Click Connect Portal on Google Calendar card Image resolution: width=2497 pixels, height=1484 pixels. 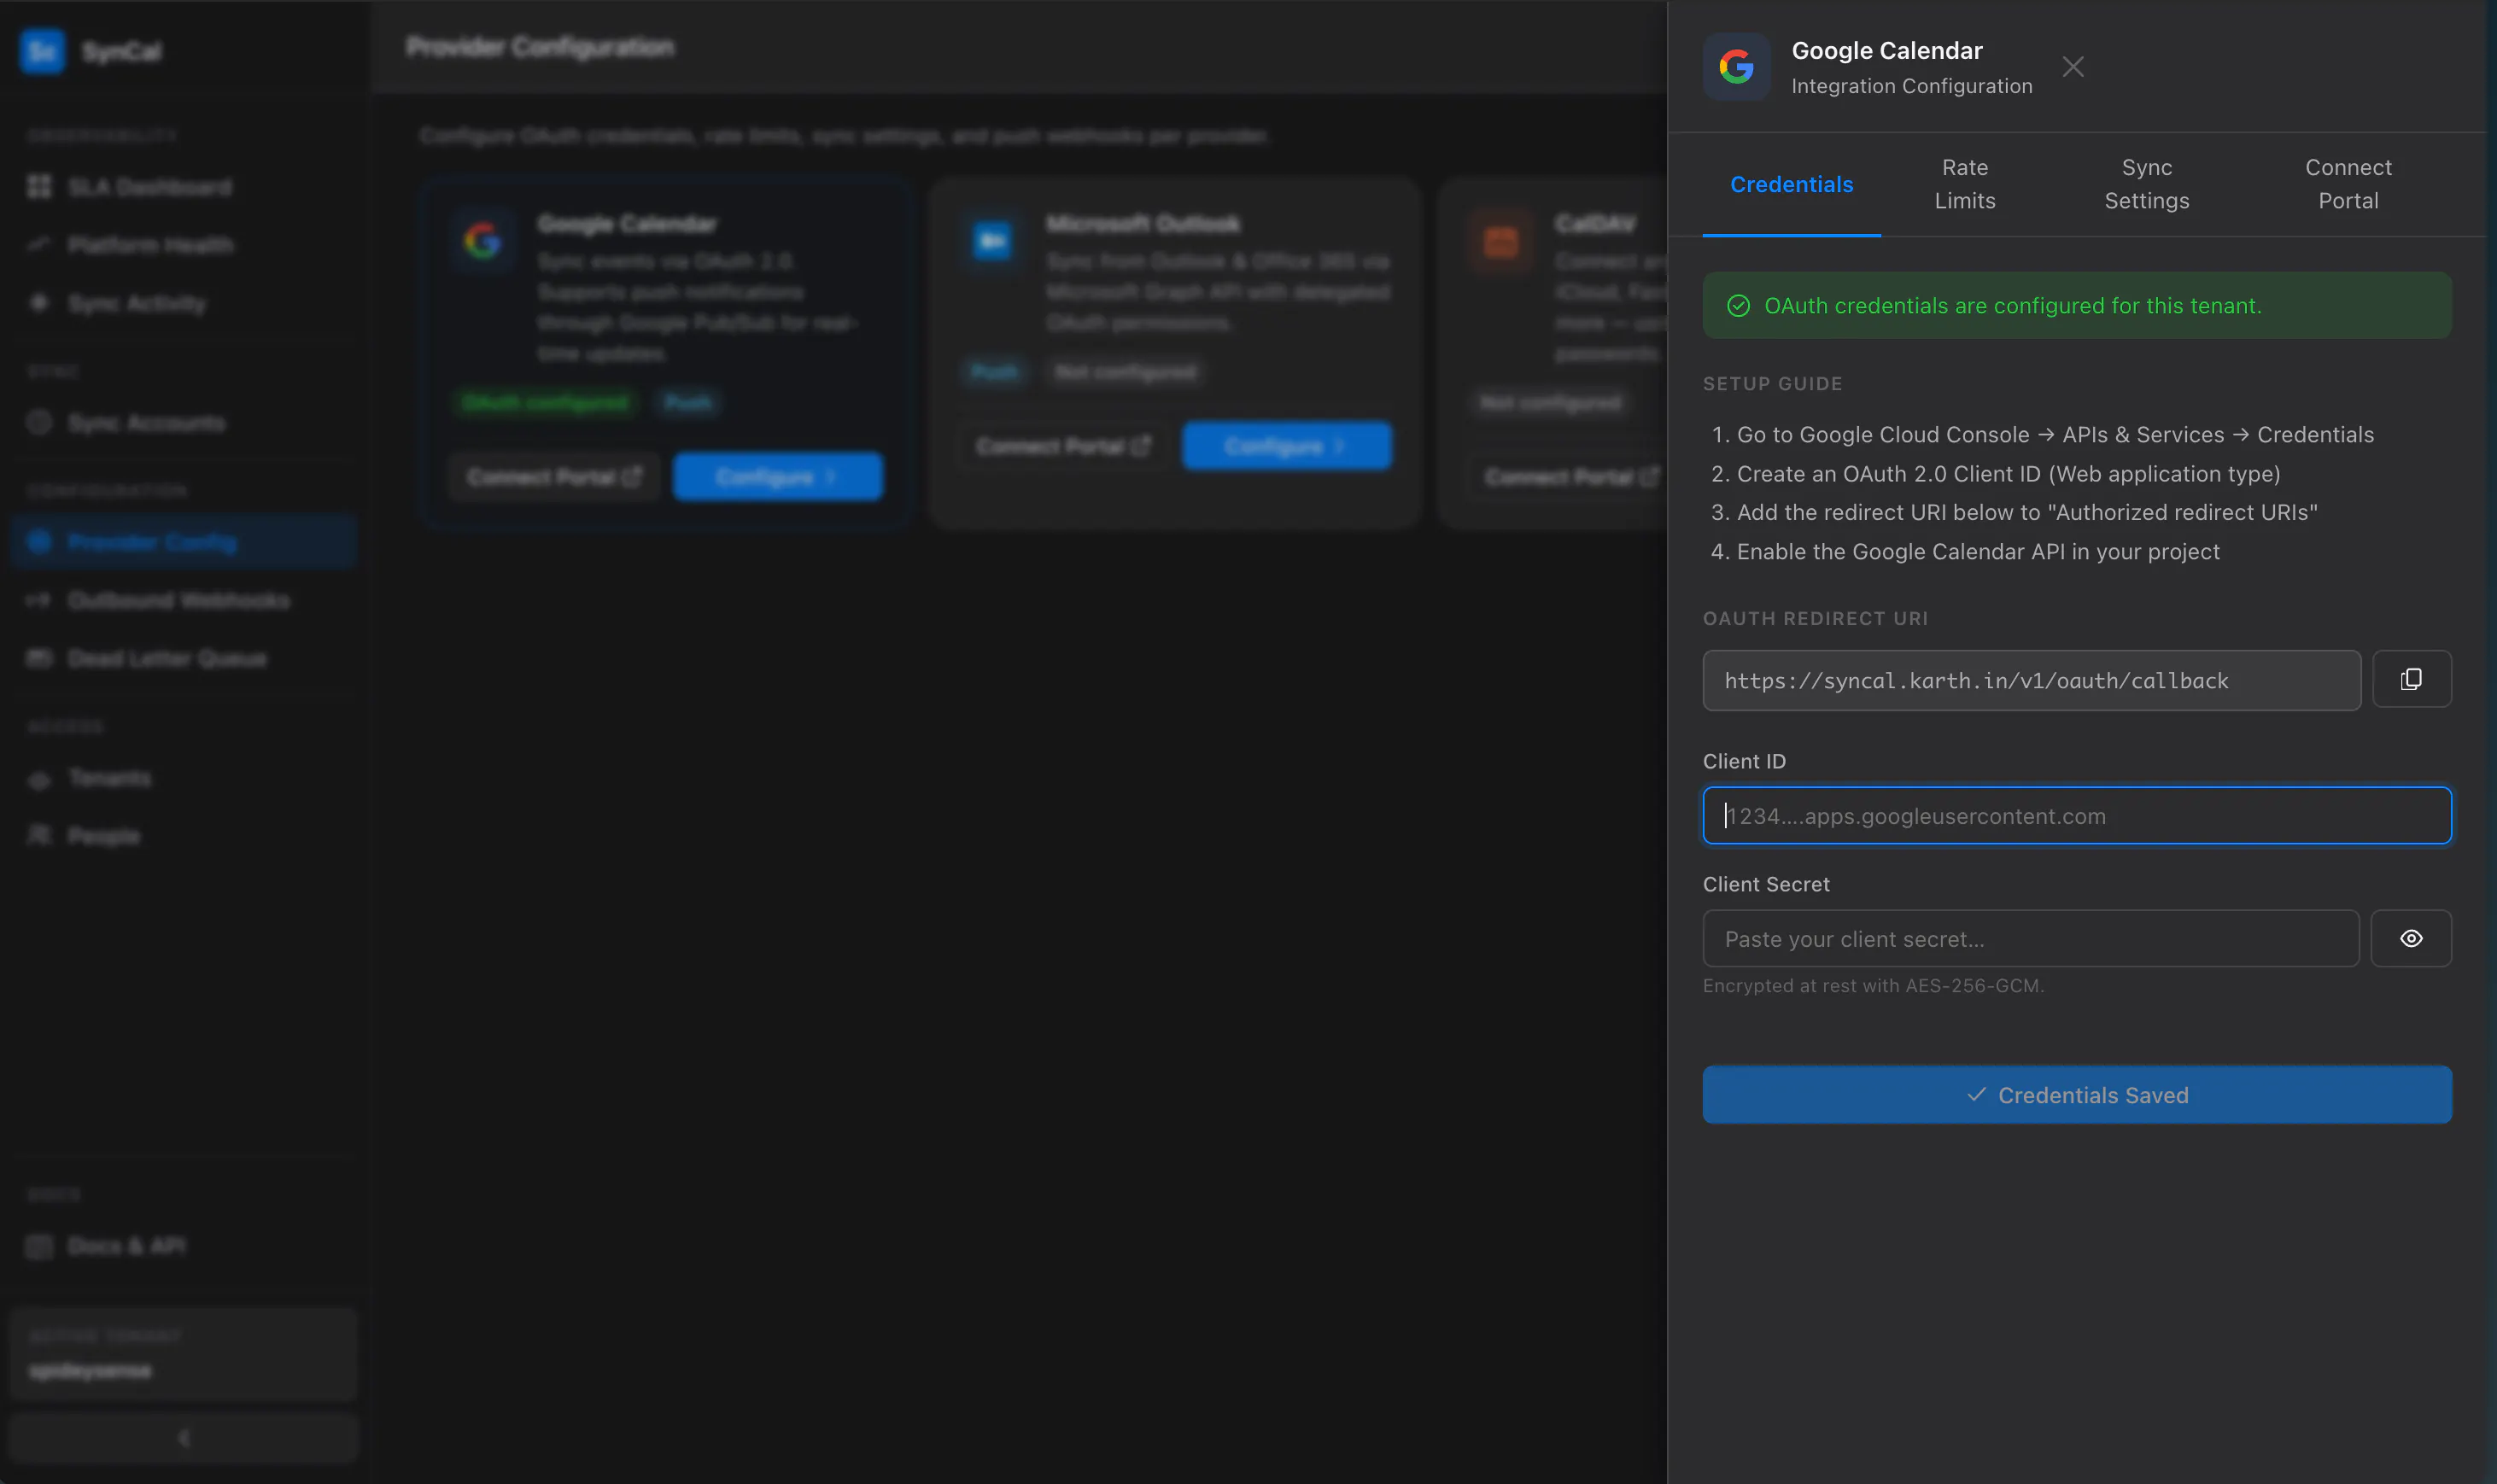pos(554,477)
